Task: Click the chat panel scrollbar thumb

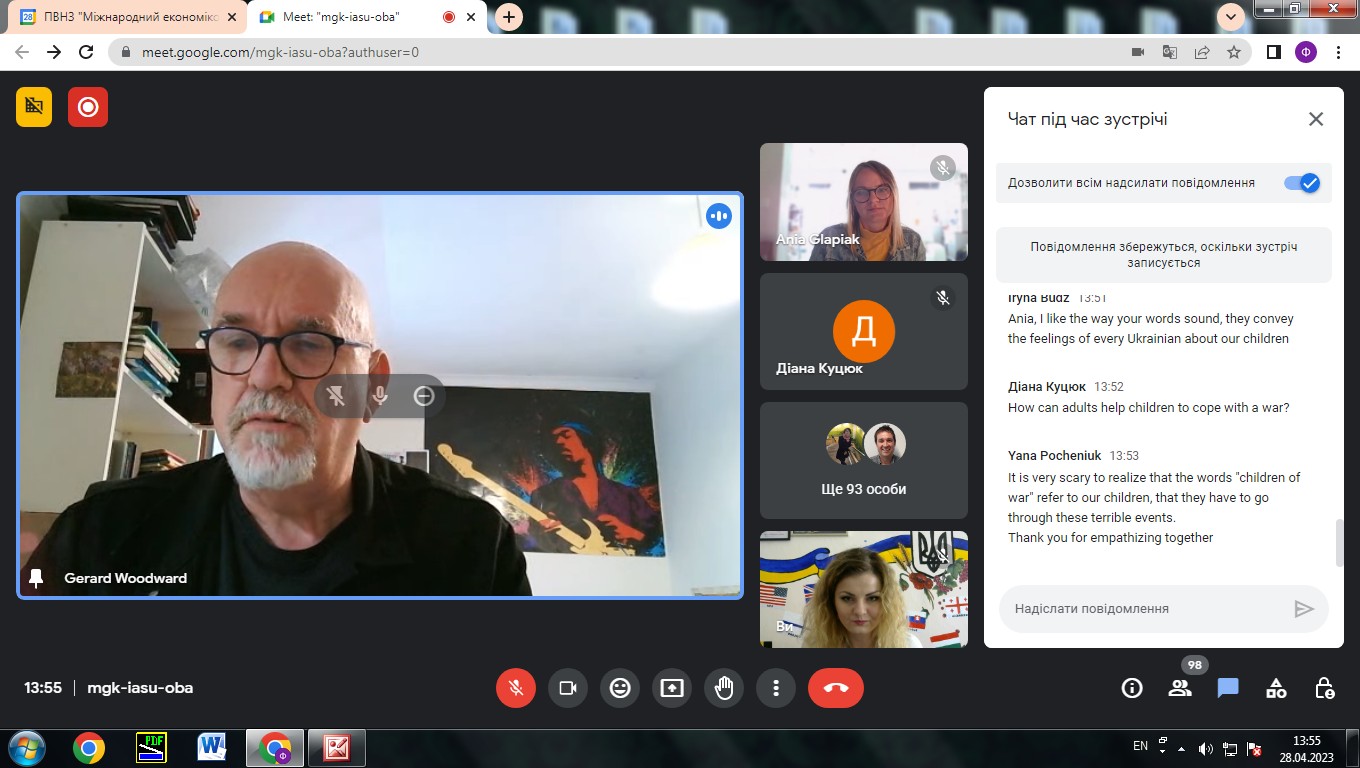Action: (1340, 543)
